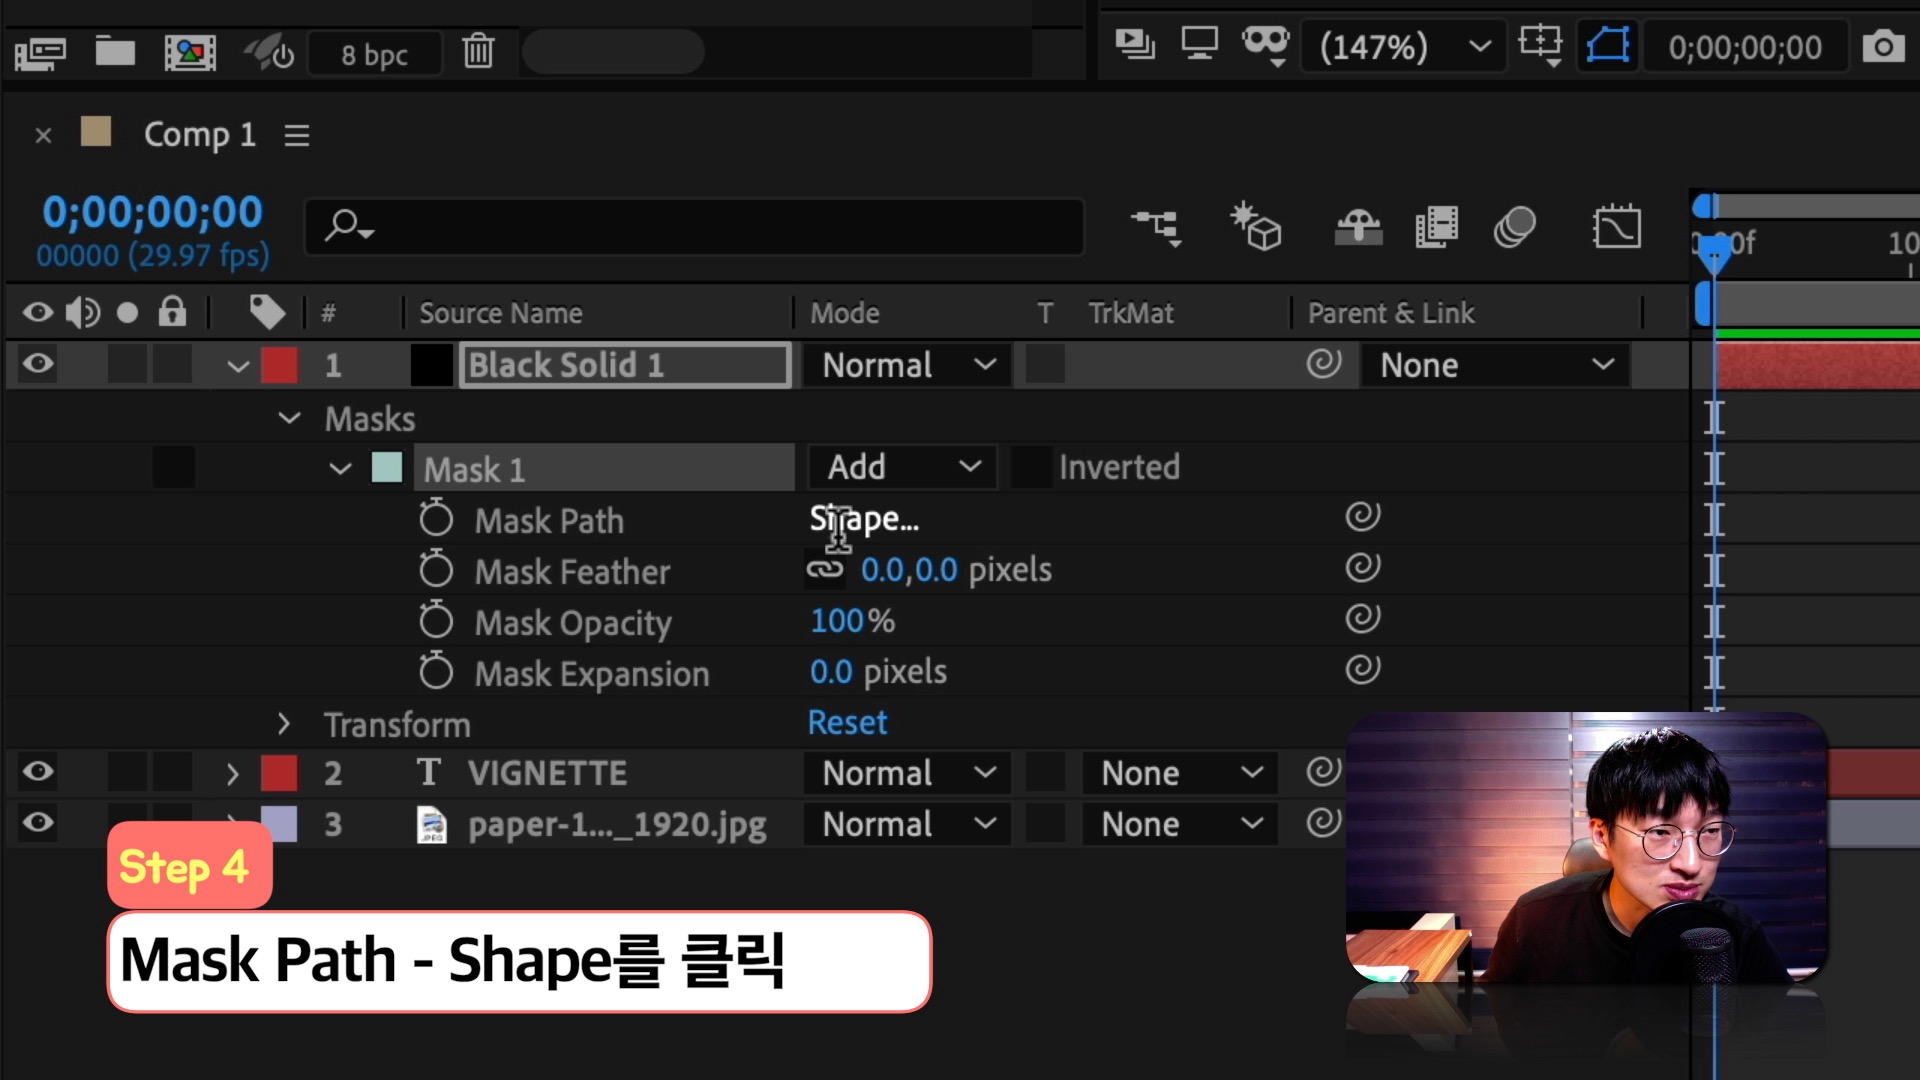Open Comp 1 panel menu
The image size is (1920, 1080).
pos(297,135)
